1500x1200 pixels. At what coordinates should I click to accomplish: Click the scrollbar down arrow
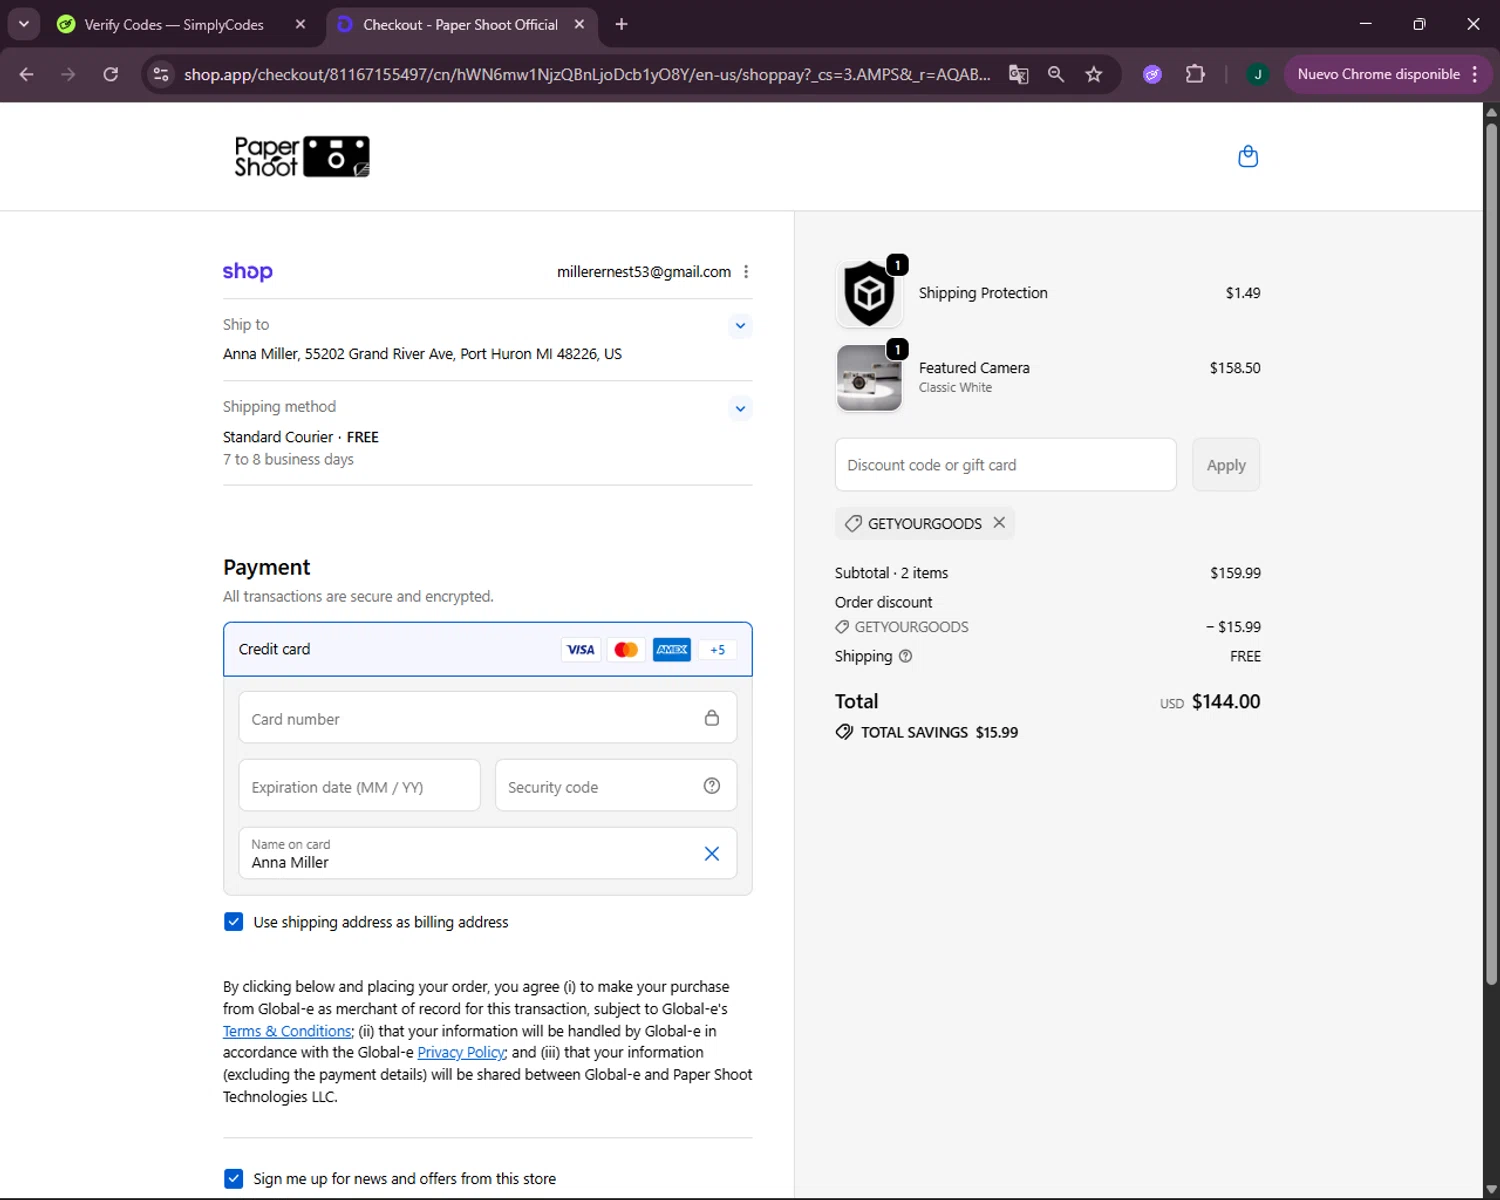[1491, 1190]
